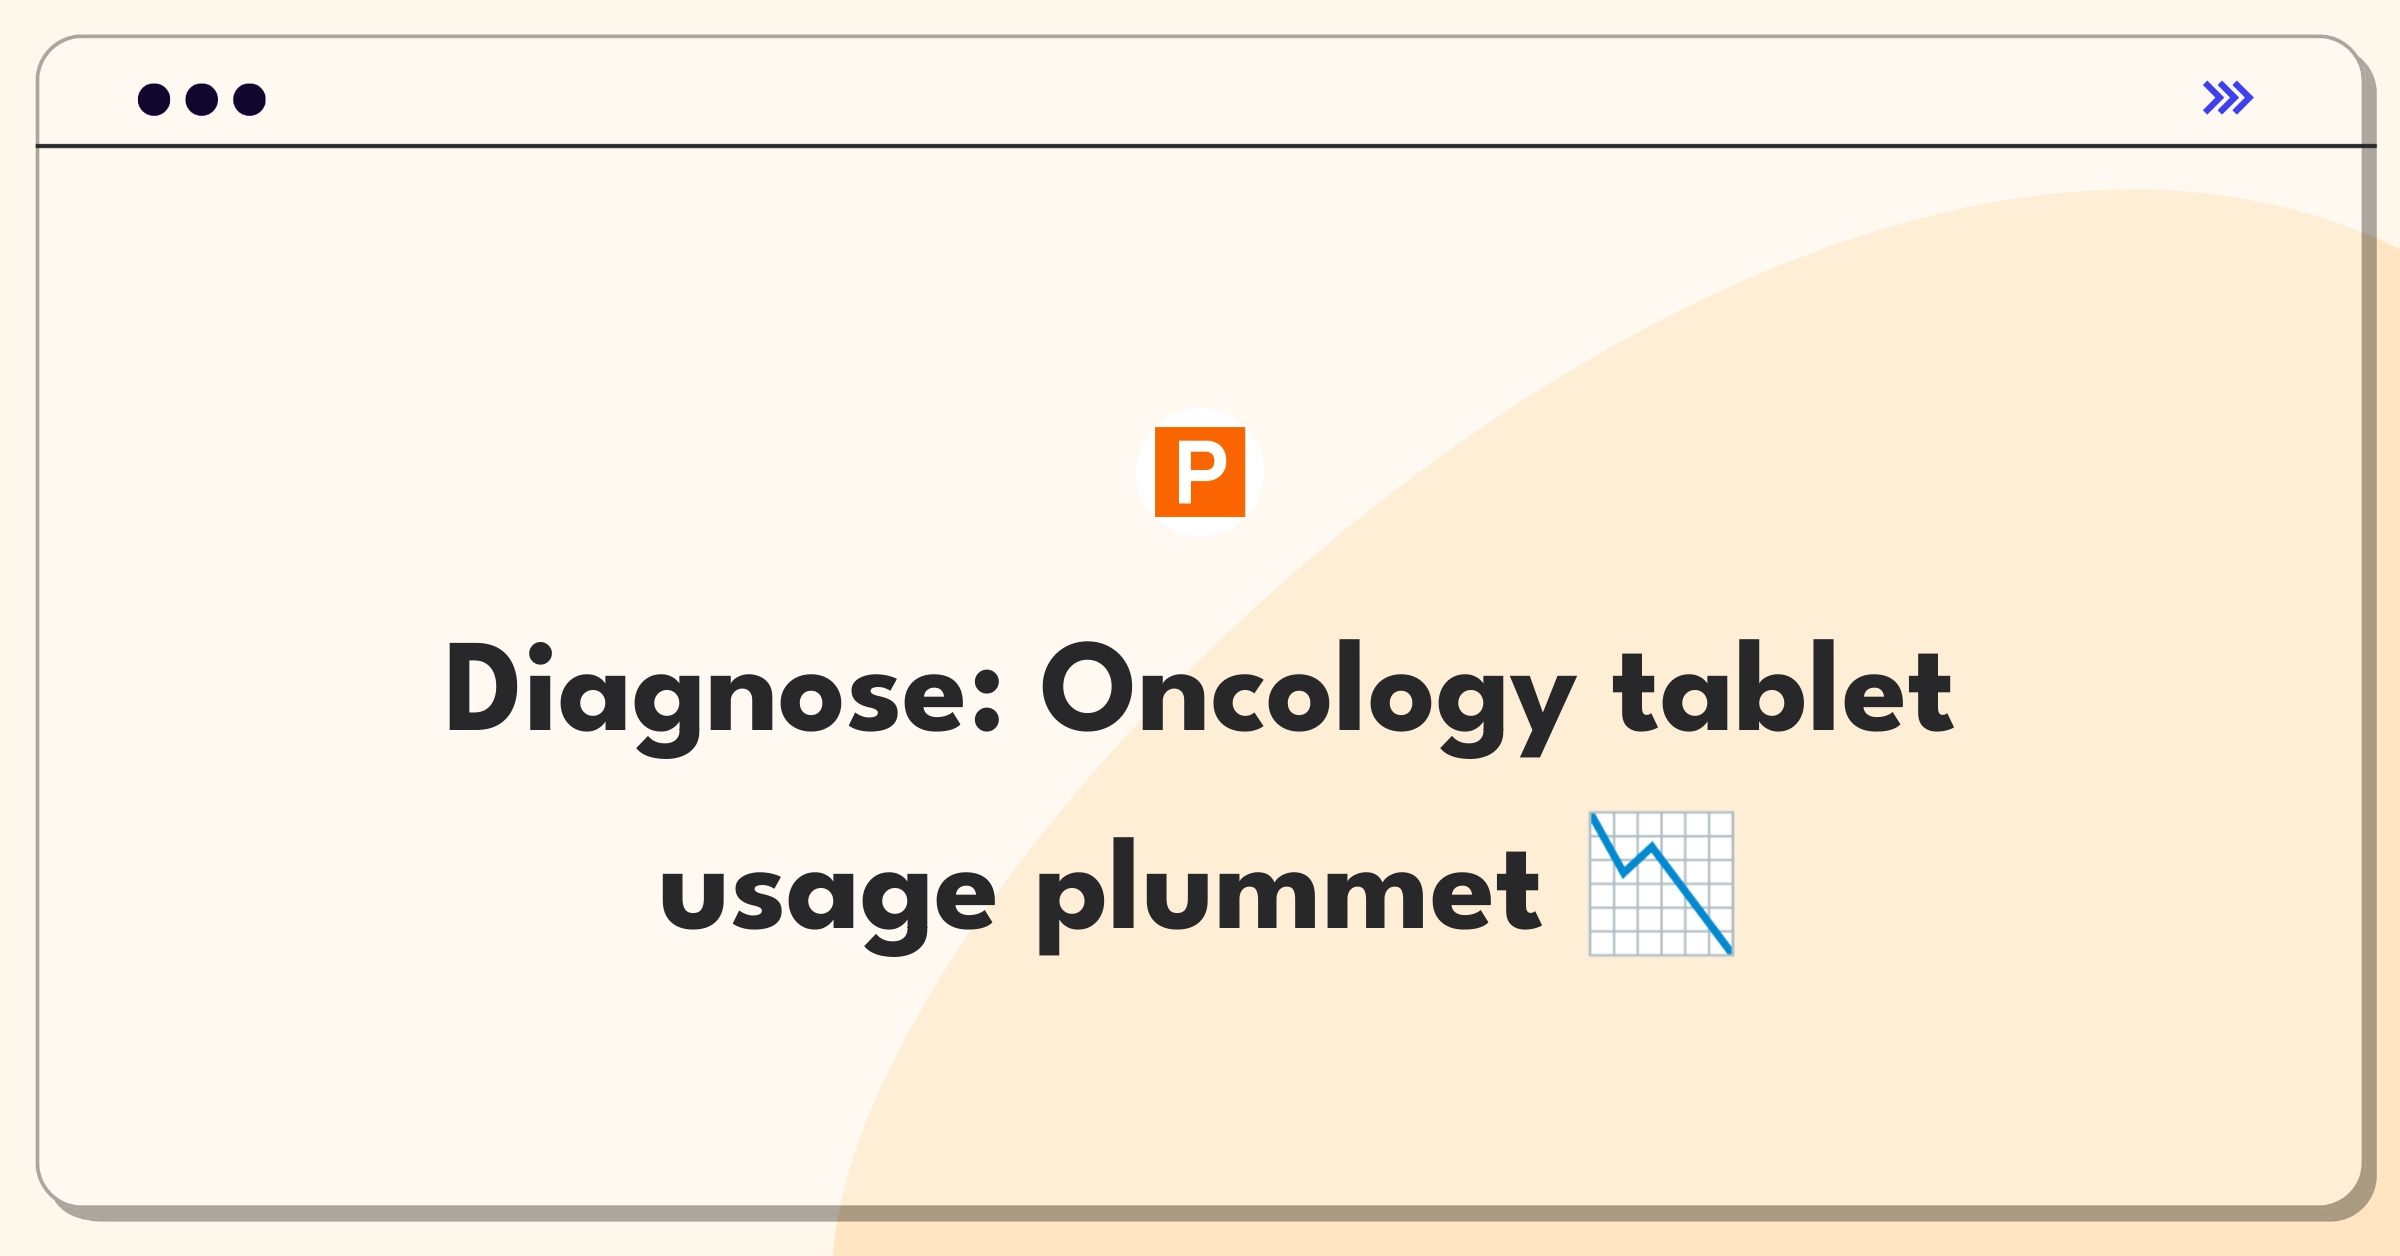Click the orange P logo
The width and height of the screenshot is (2400, 1256).
click(1199, 472)
